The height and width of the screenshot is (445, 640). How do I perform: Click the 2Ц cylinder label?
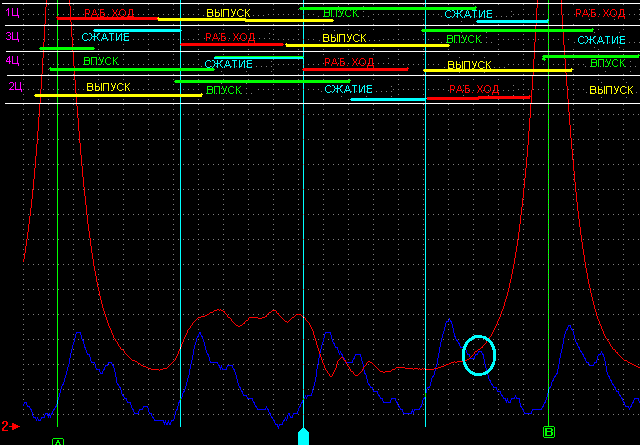(x=16, y=86)
